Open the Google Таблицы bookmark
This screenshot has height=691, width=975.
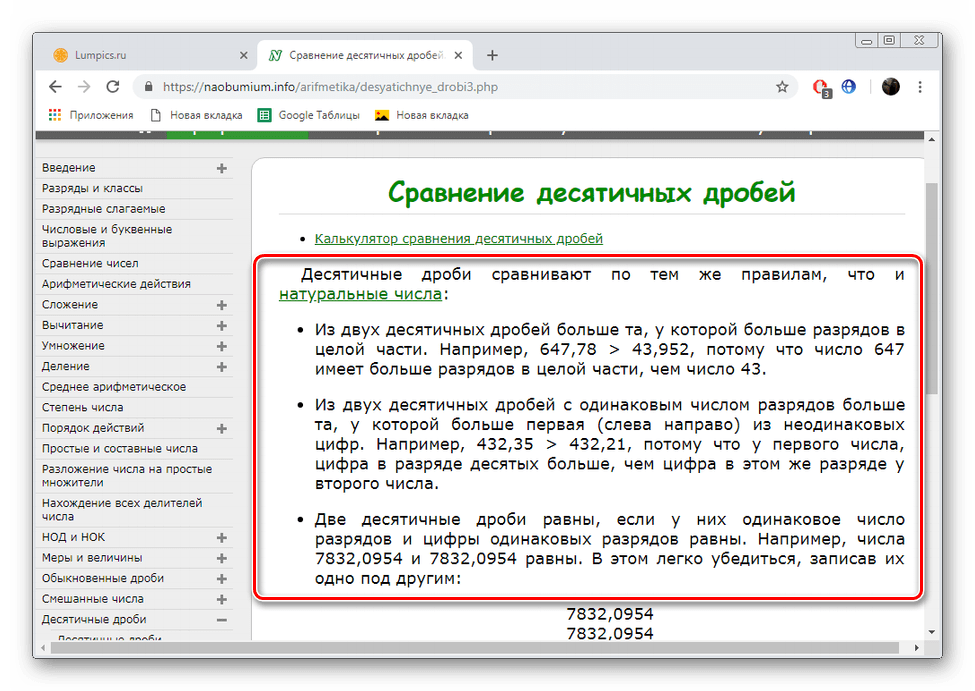[x=309, y=115]
